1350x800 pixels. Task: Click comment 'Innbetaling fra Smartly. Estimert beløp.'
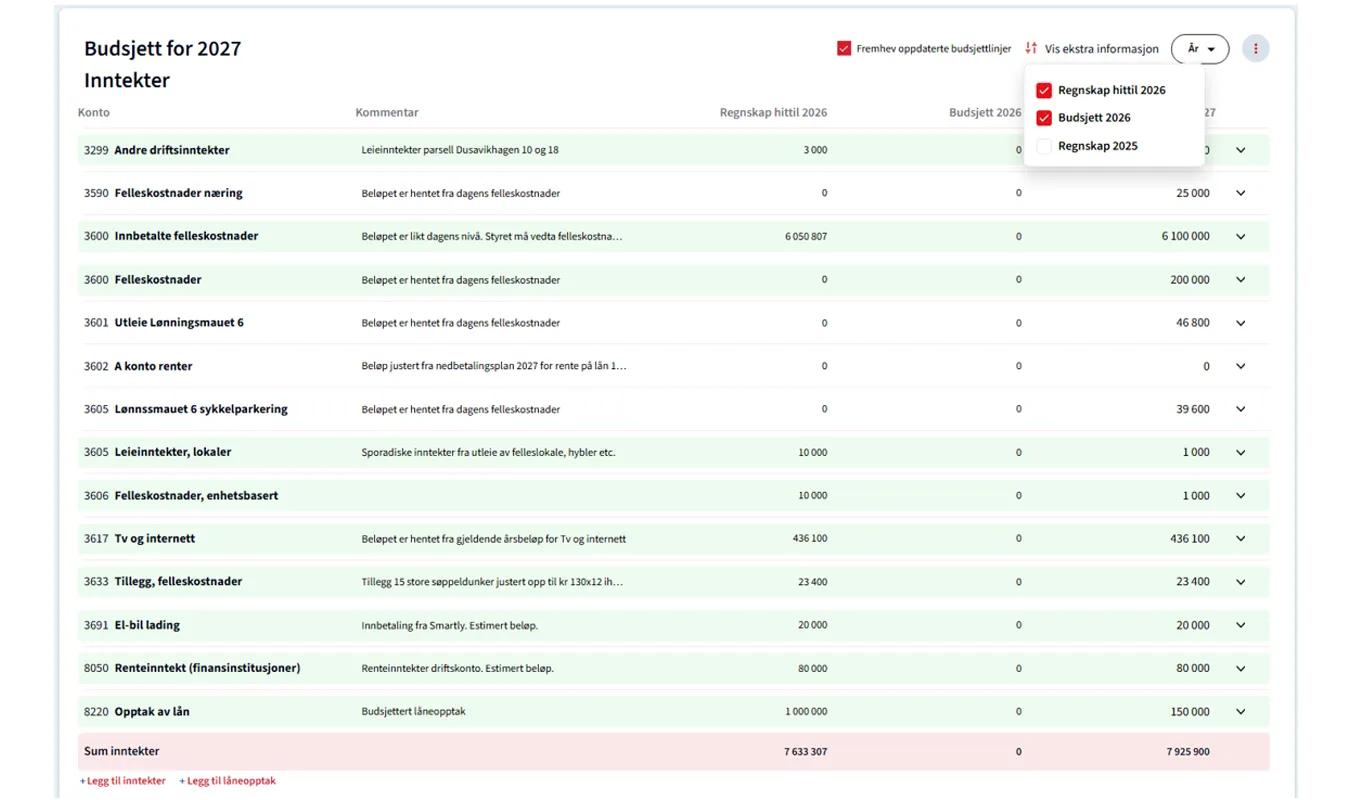(449, 625)
